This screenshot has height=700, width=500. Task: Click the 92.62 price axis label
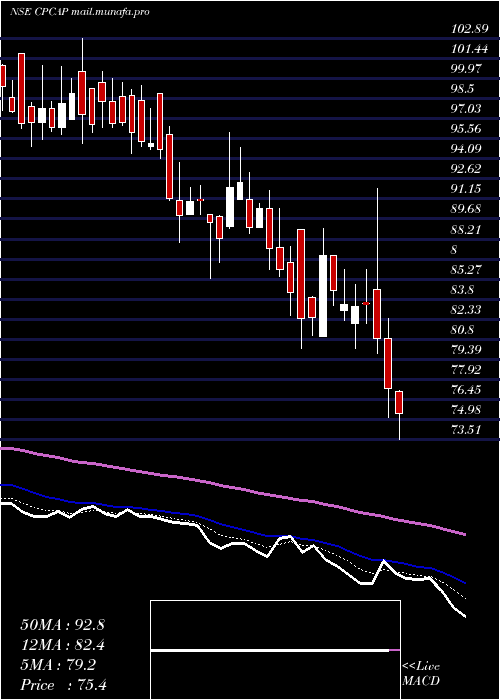pyautogui.click(x=466, y=170)
